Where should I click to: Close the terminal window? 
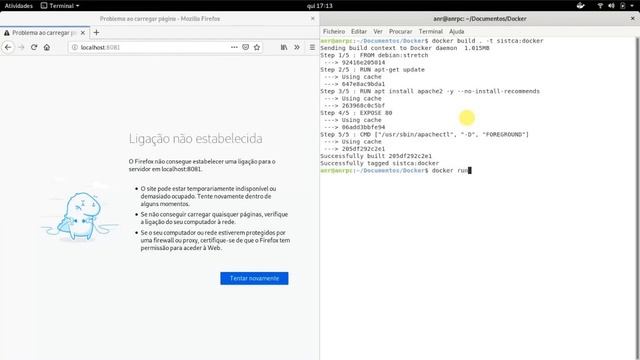point(633,18)
